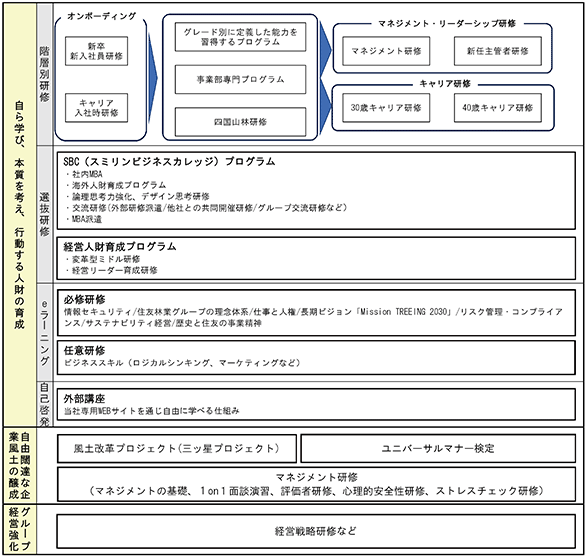Click the 新卒 新入社員研修 box
The height and width of the screenshot is (556, 586).
click(96, 51)
